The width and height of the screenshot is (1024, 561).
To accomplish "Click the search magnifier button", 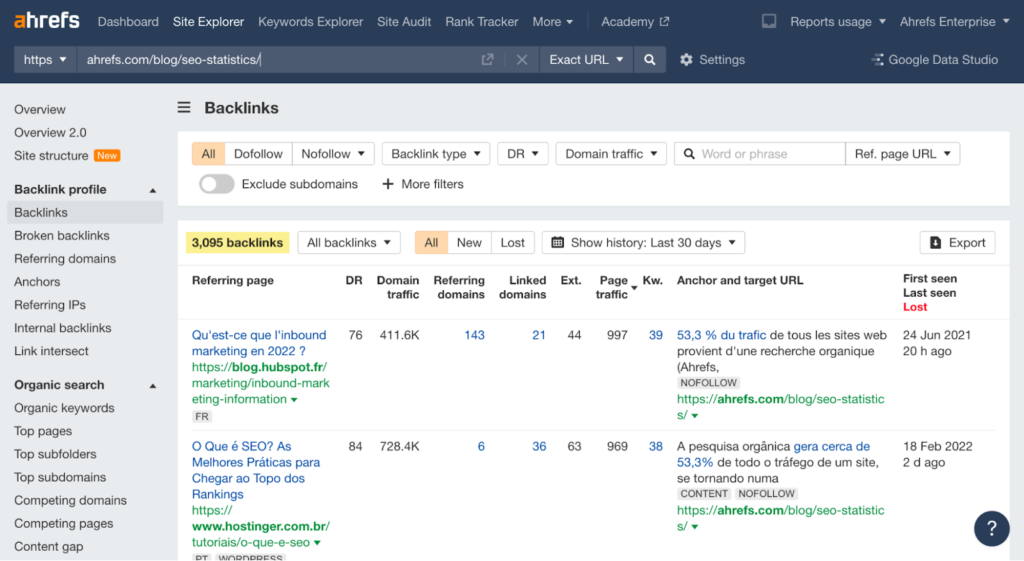I will pyautogui.click(x=650, y=60).
